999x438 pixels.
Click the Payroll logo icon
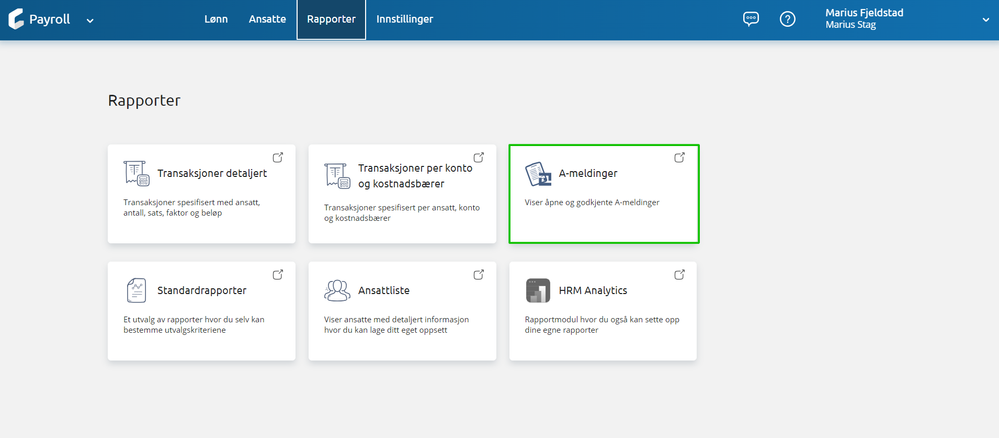(15, 19)
